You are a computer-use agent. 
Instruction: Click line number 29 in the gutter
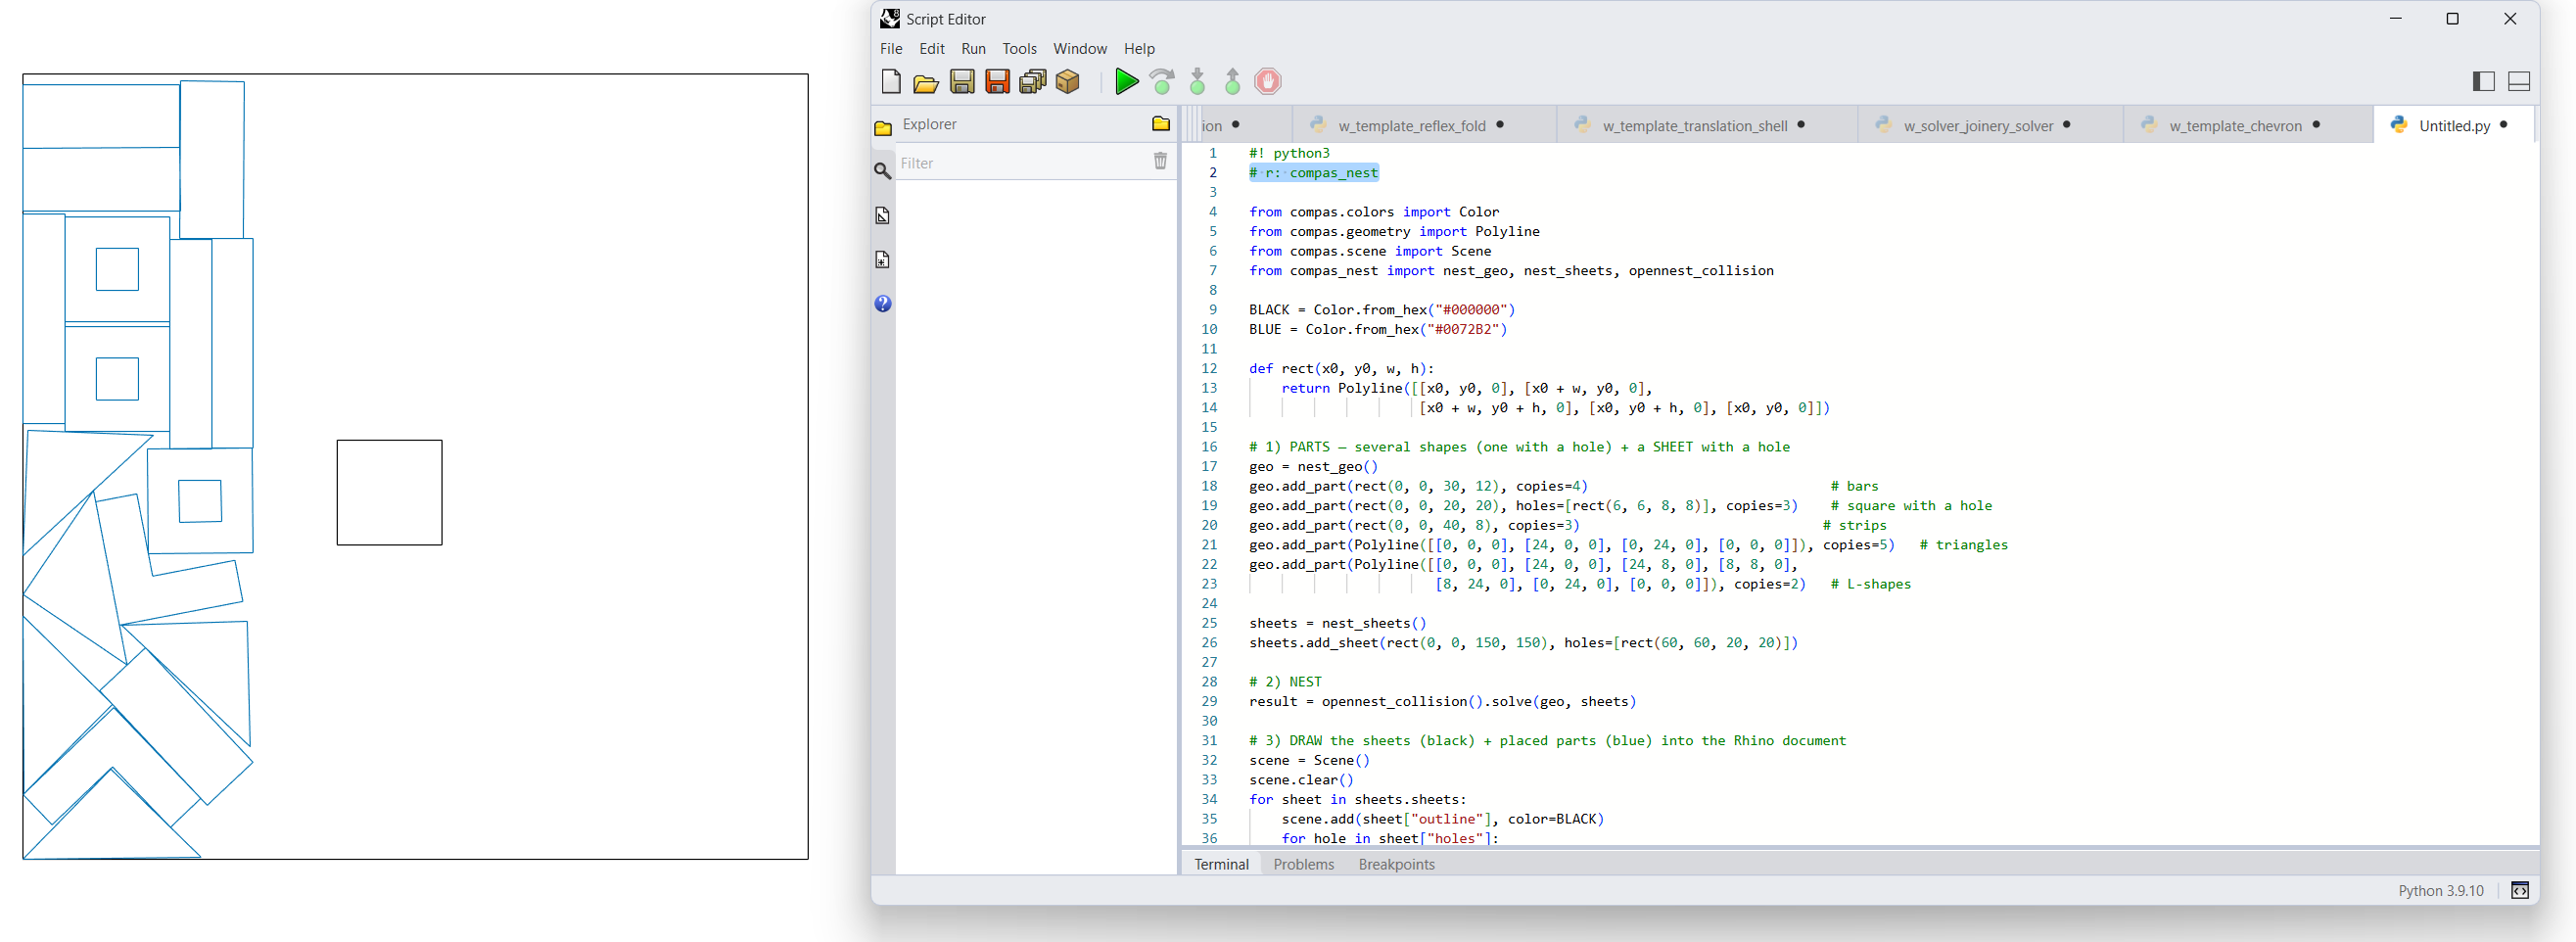pos(1209,701)
